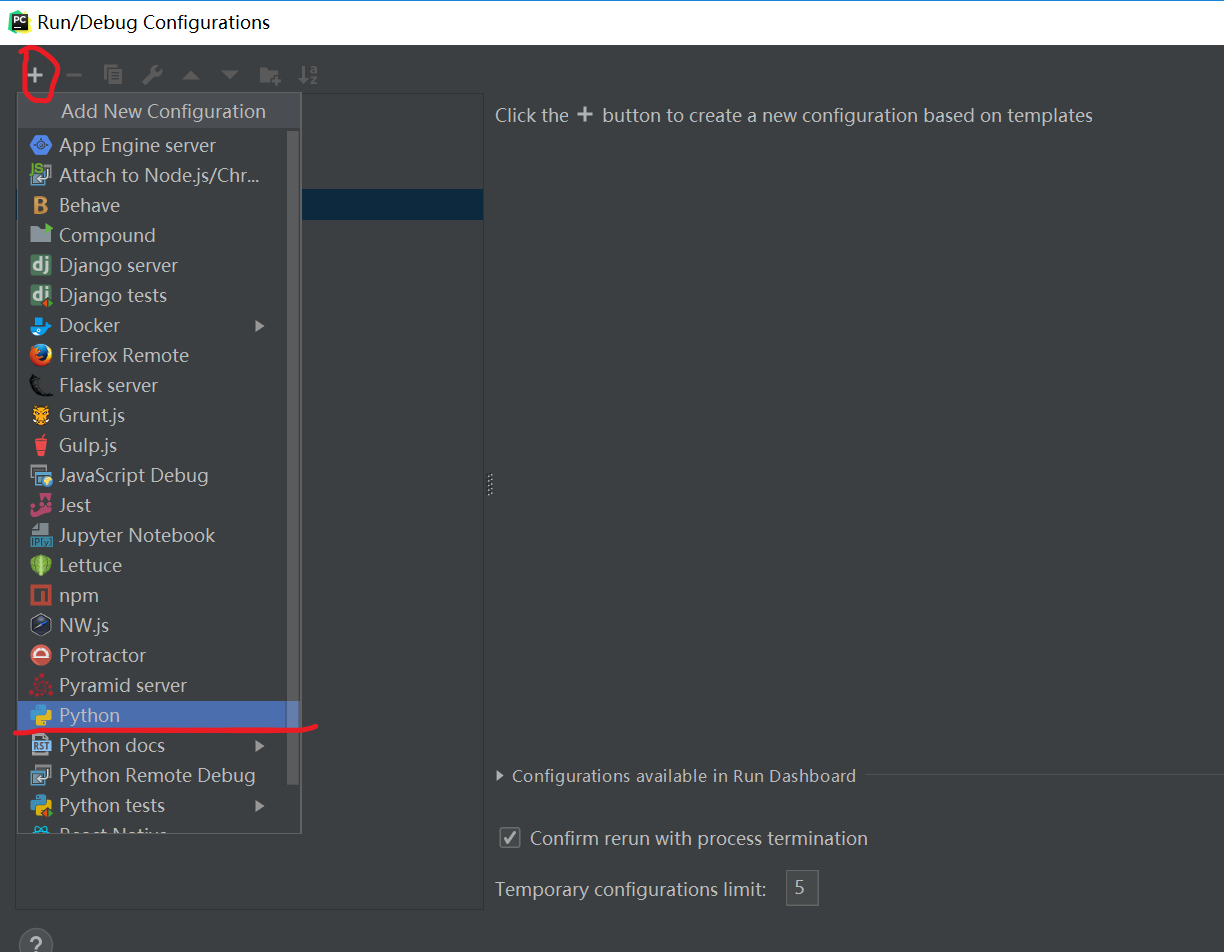1224x952 pixels.
Task: Click the Compound folder icon
Action: coord(41,235)
